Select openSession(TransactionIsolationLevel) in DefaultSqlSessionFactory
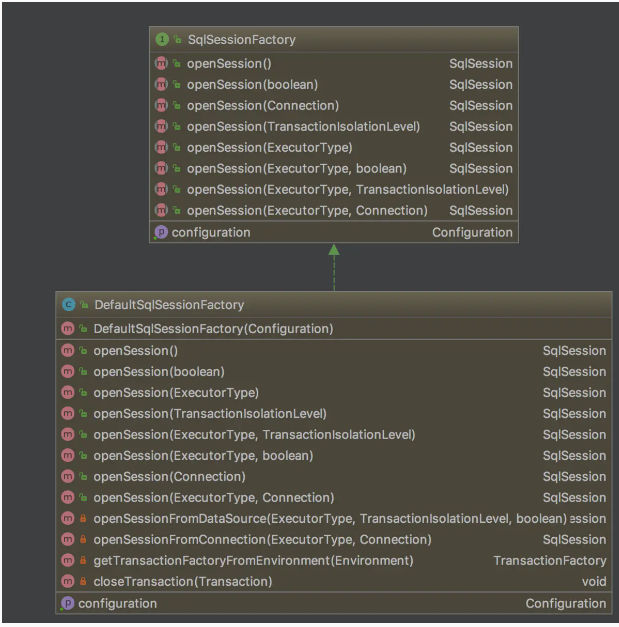This screenshot has width=619, height=627. [x=210, y=413]
